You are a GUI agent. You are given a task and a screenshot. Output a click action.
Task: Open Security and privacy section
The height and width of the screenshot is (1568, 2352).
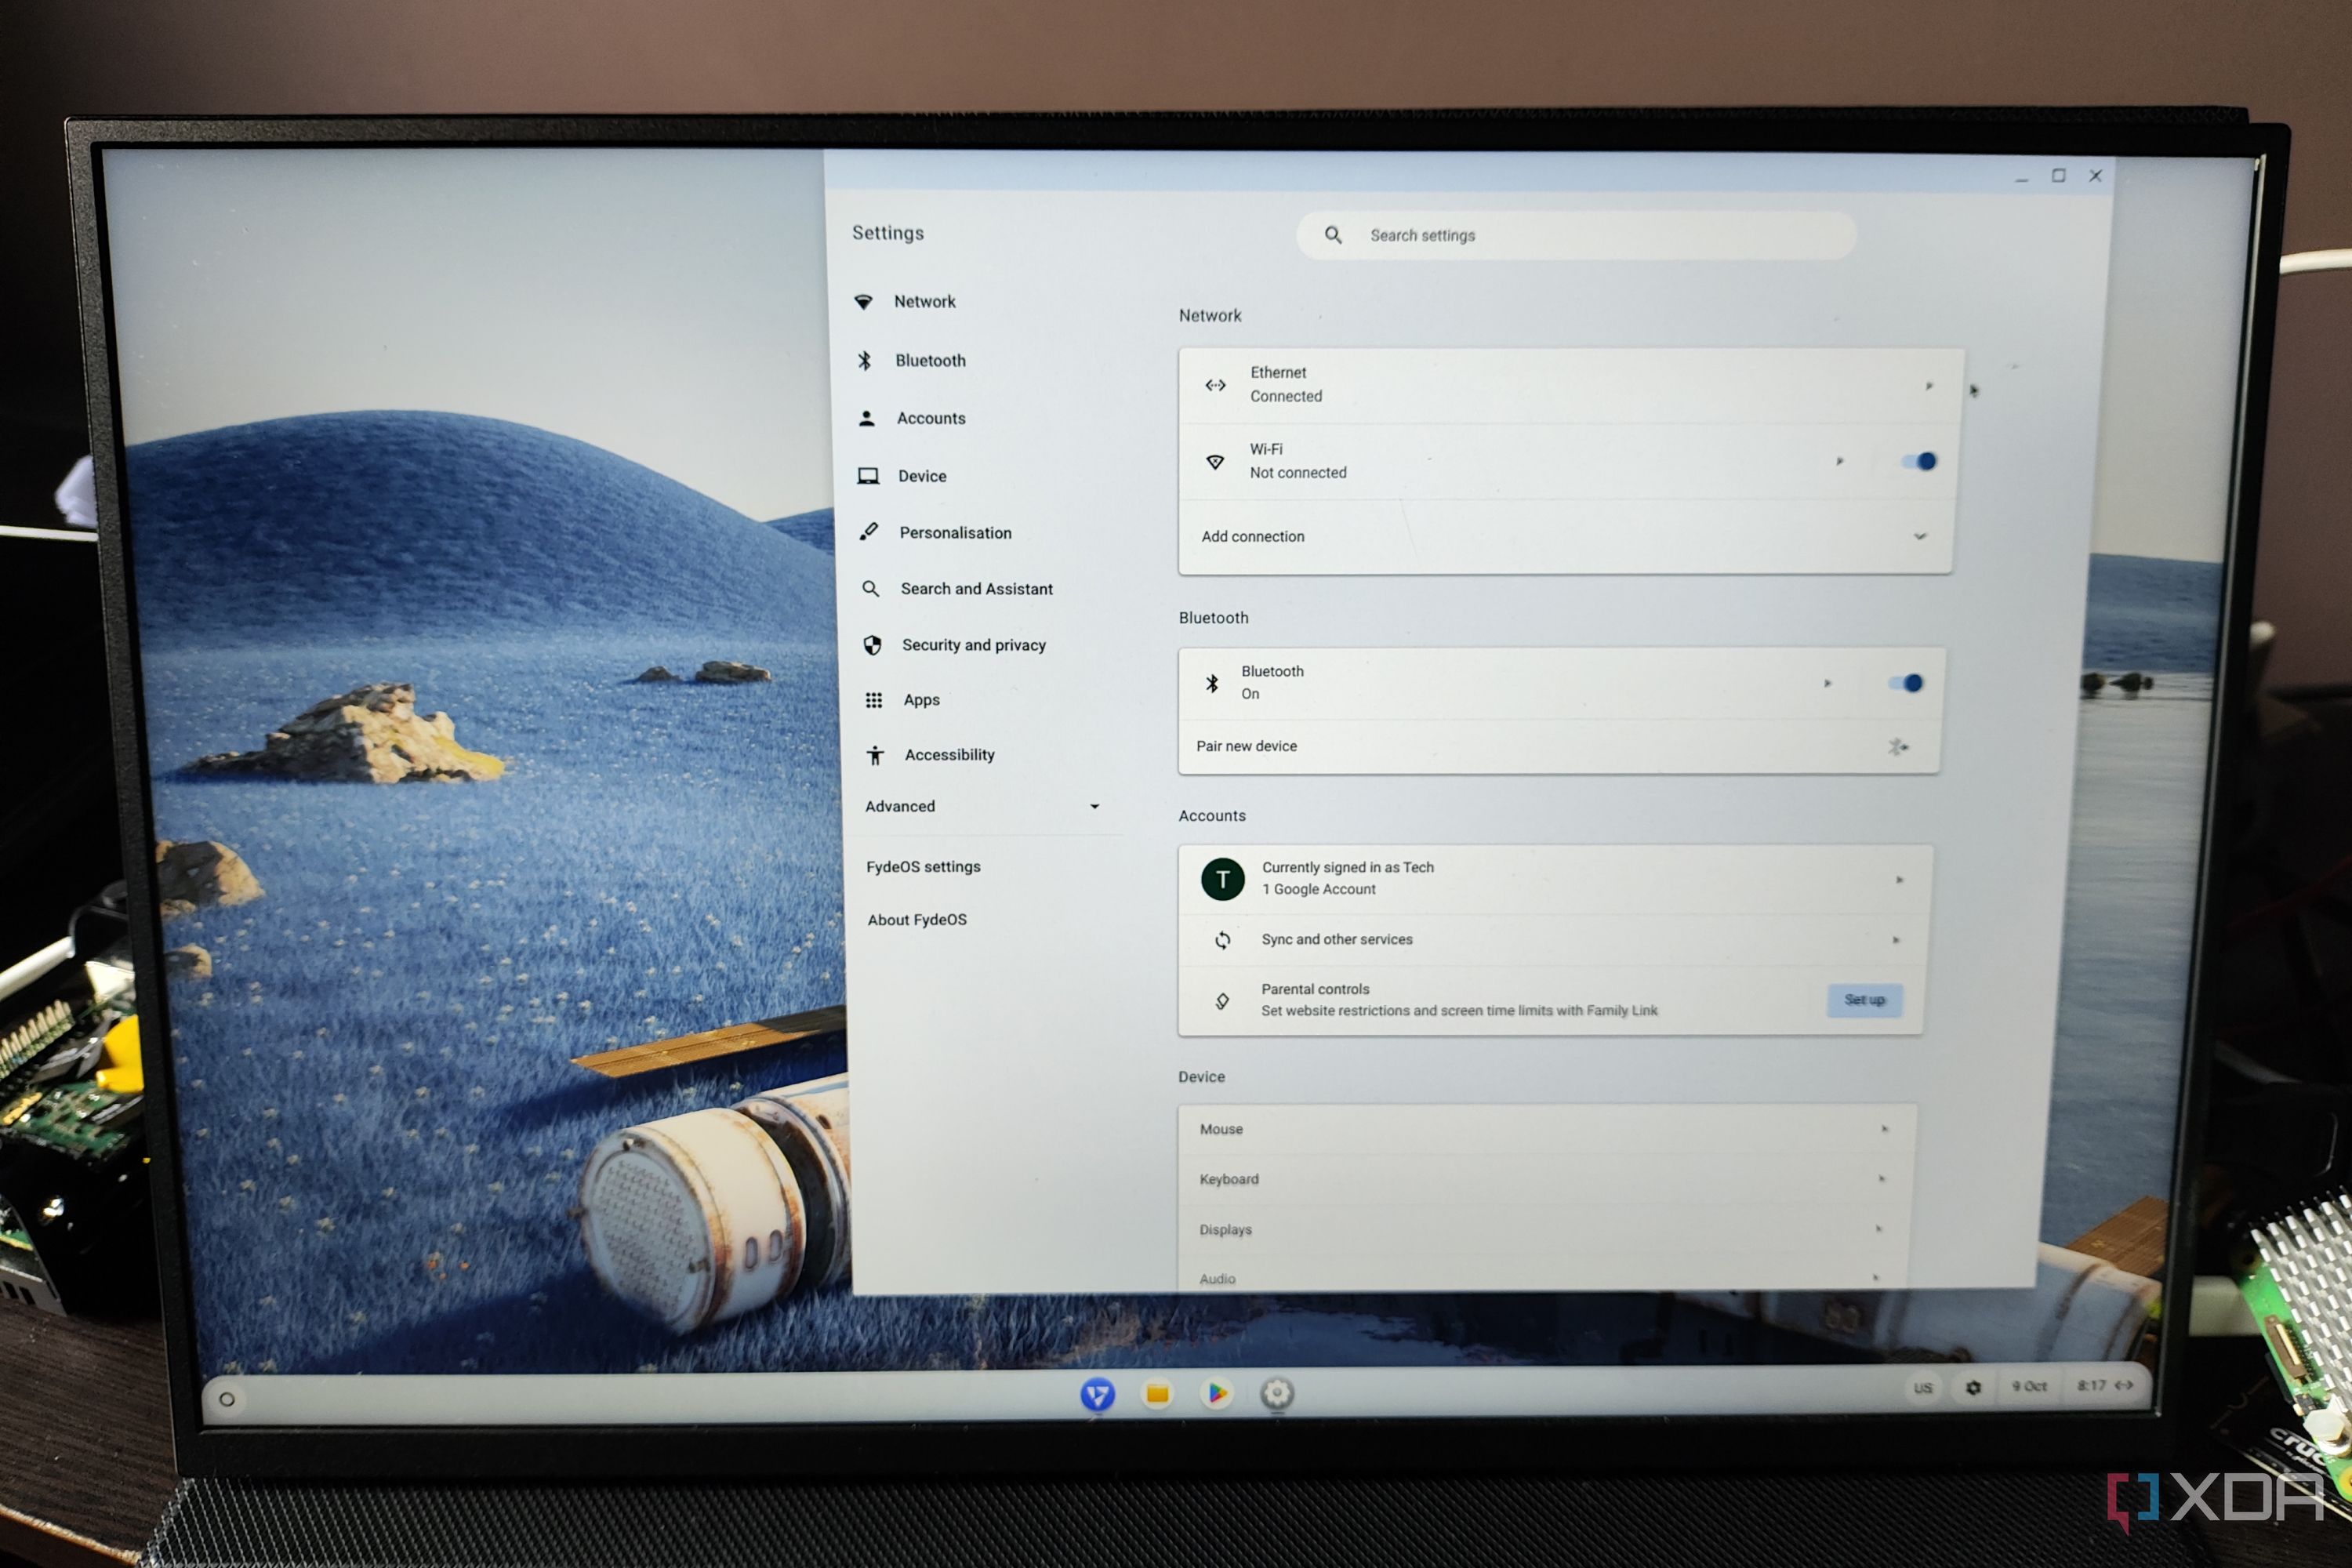(x=974, y=645)
